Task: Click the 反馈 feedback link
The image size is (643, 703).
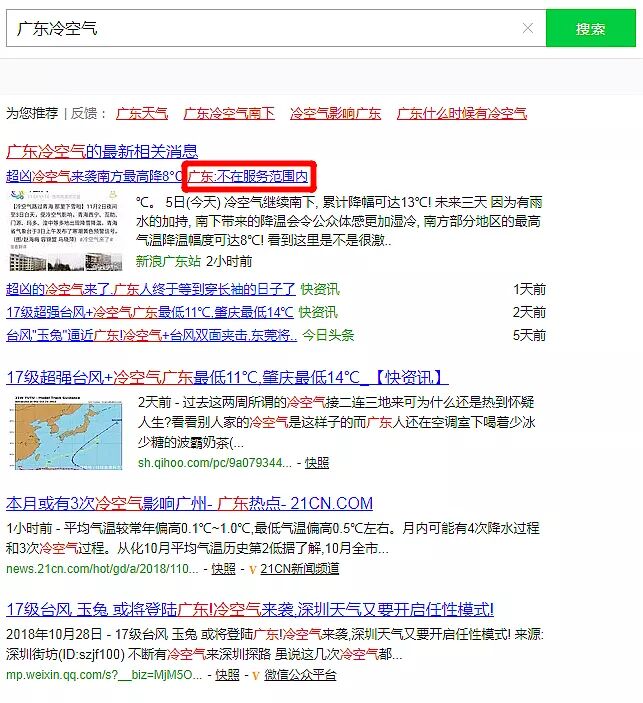Action: pyautogui.click(x=84, y=113)
